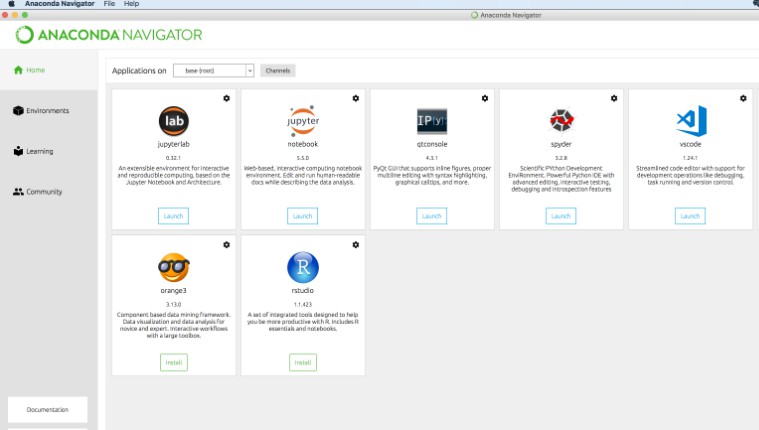
Task: Click the vscode description text
Action: click(x=690, y=175)
